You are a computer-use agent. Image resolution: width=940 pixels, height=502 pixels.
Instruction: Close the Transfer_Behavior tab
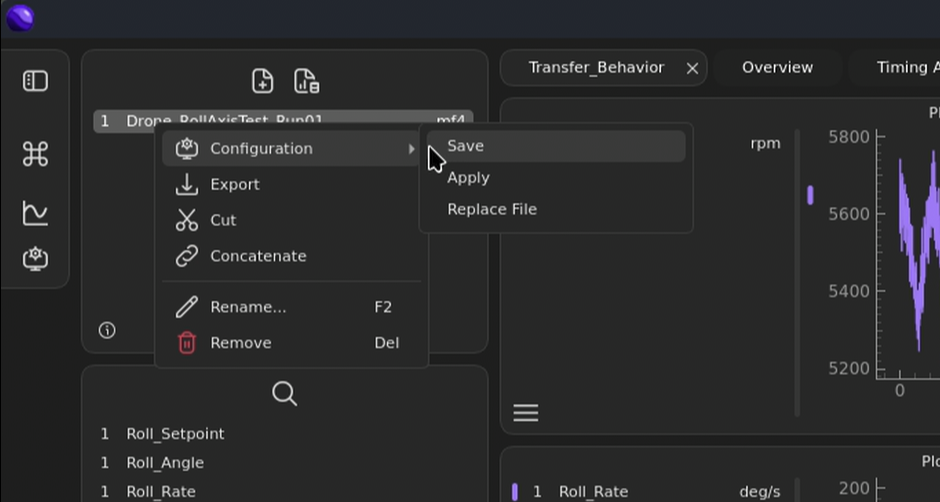(692, 68)
